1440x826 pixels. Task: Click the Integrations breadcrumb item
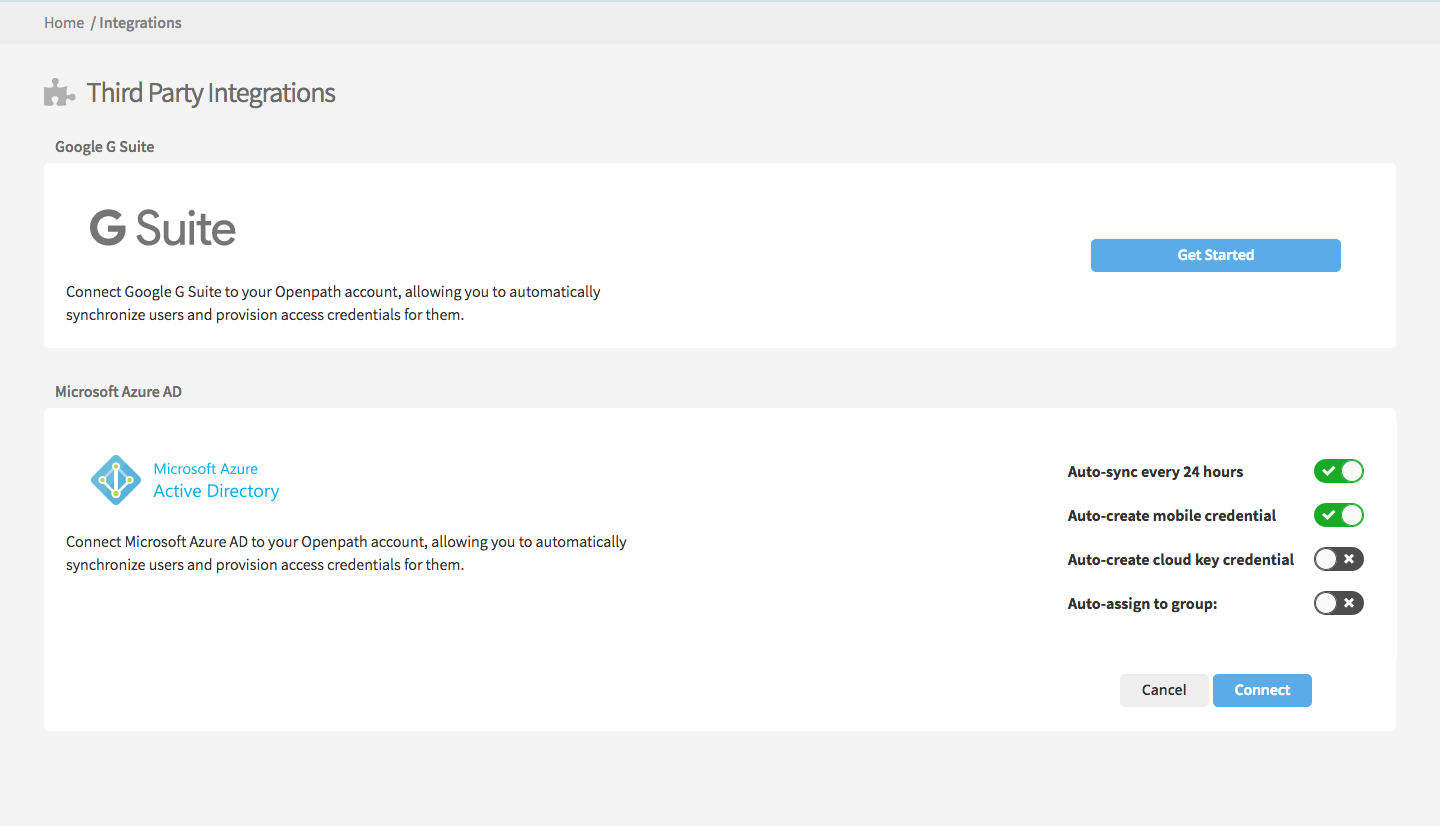coord(140,22)
